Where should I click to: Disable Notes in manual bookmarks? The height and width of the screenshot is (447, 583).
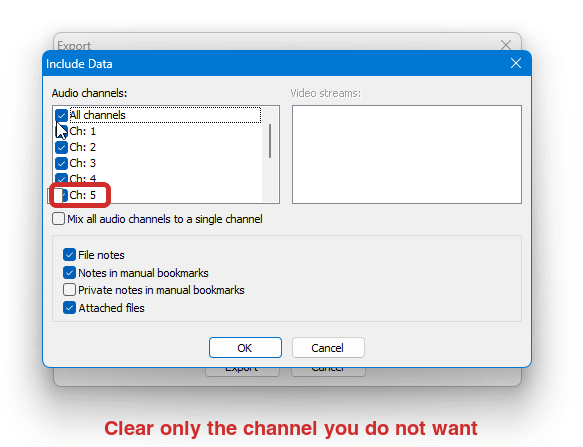[70, 273]
